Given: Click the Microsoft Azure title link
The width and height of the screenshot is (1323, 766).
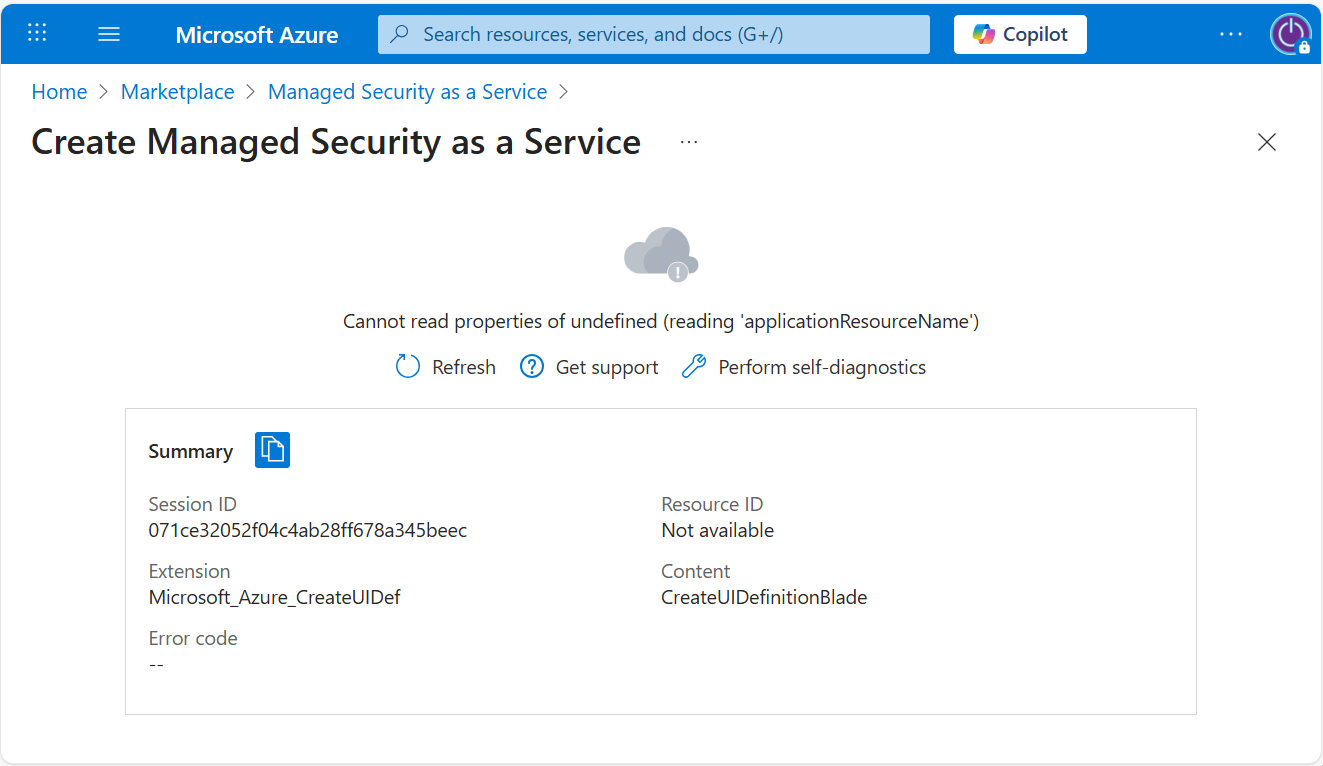Looking at the screenshot, I should tap(257, 35).
